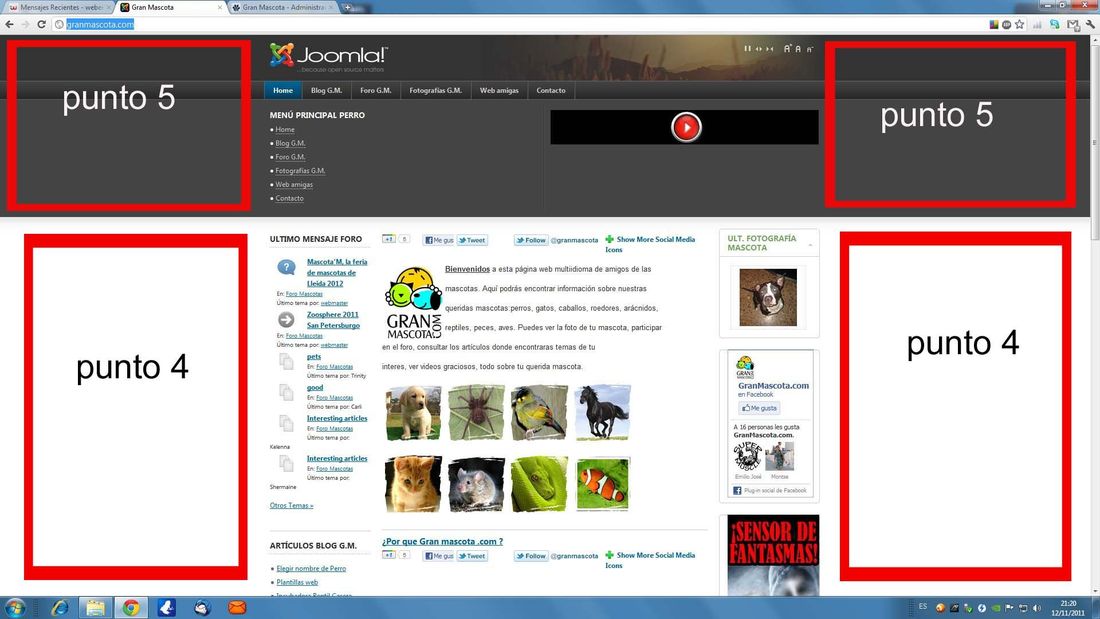The width and height of the screenshot is (1100, 619).
Task: Click the top Google +1 button
Action: 389,239
